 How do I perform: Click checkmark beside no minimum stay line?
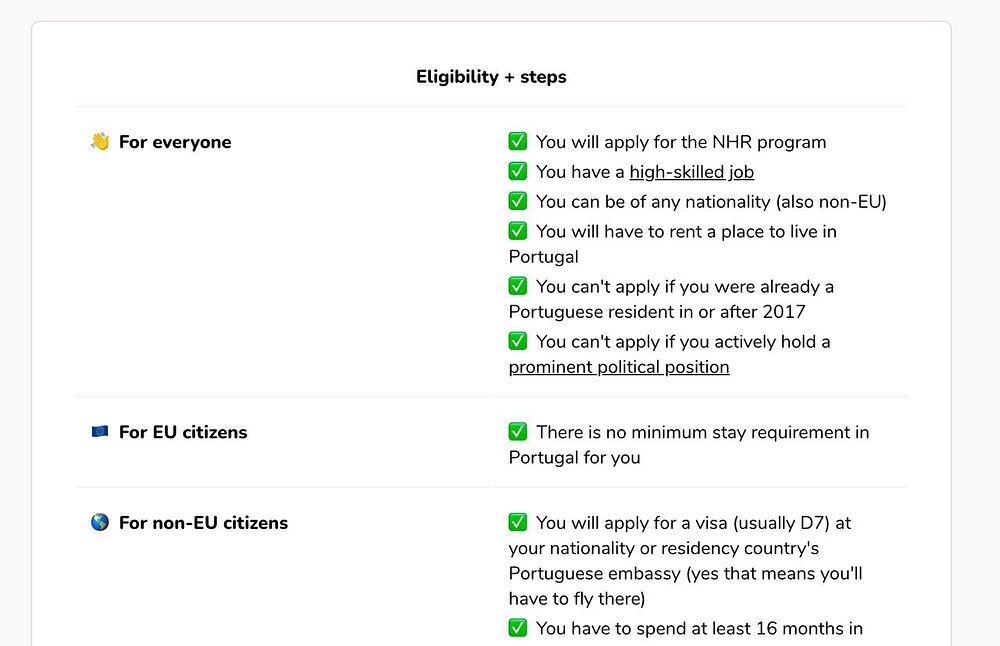pos(518,432)
